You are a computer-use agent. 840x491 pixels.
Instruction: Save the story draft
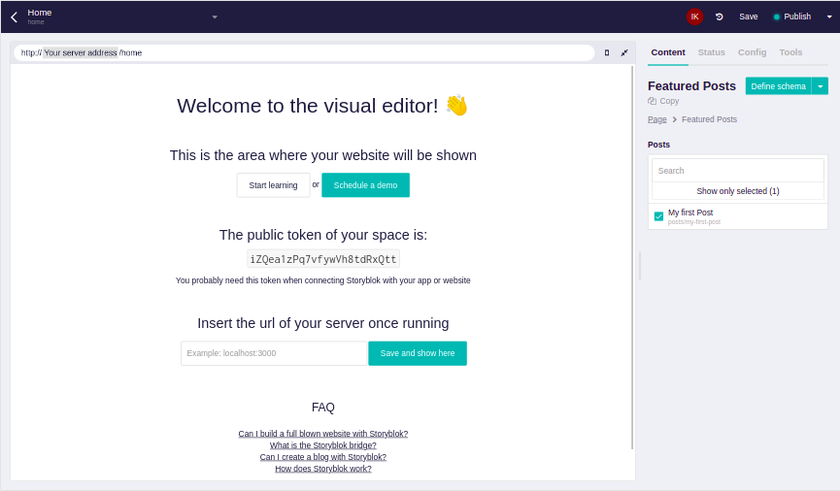pos(748,17)
